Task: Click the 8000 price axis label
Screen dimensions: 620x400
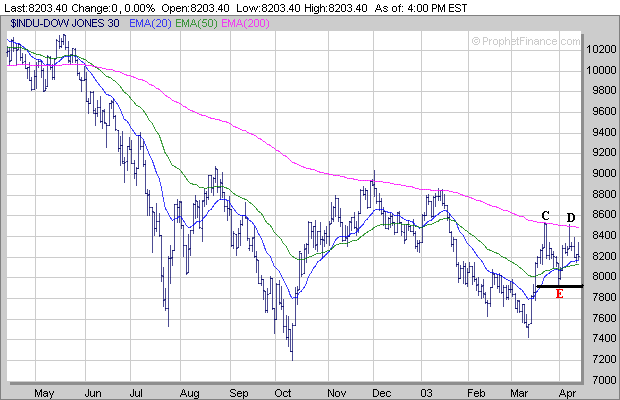Action: [604, 276]
